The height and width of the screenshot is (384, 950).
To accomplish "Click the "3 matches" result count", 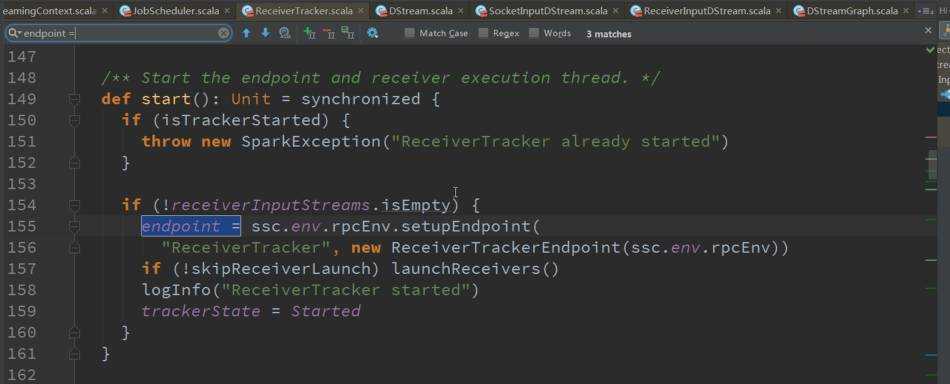I will click(609, 34).
